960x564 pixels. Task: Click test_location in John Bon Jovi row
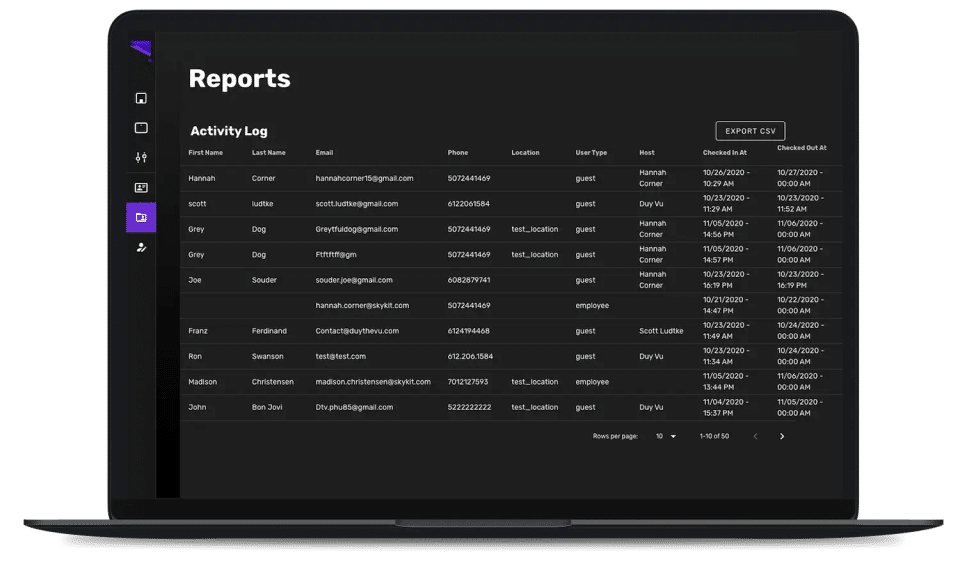(x=534, y=407)
